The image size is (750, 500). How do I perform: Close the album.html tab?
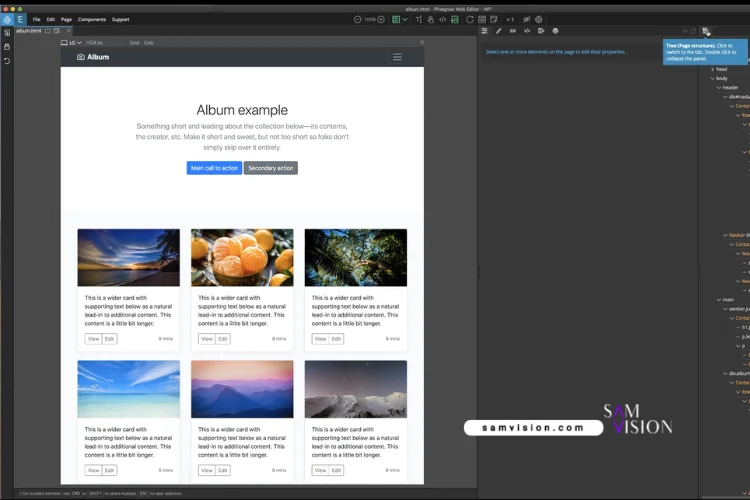68,31
